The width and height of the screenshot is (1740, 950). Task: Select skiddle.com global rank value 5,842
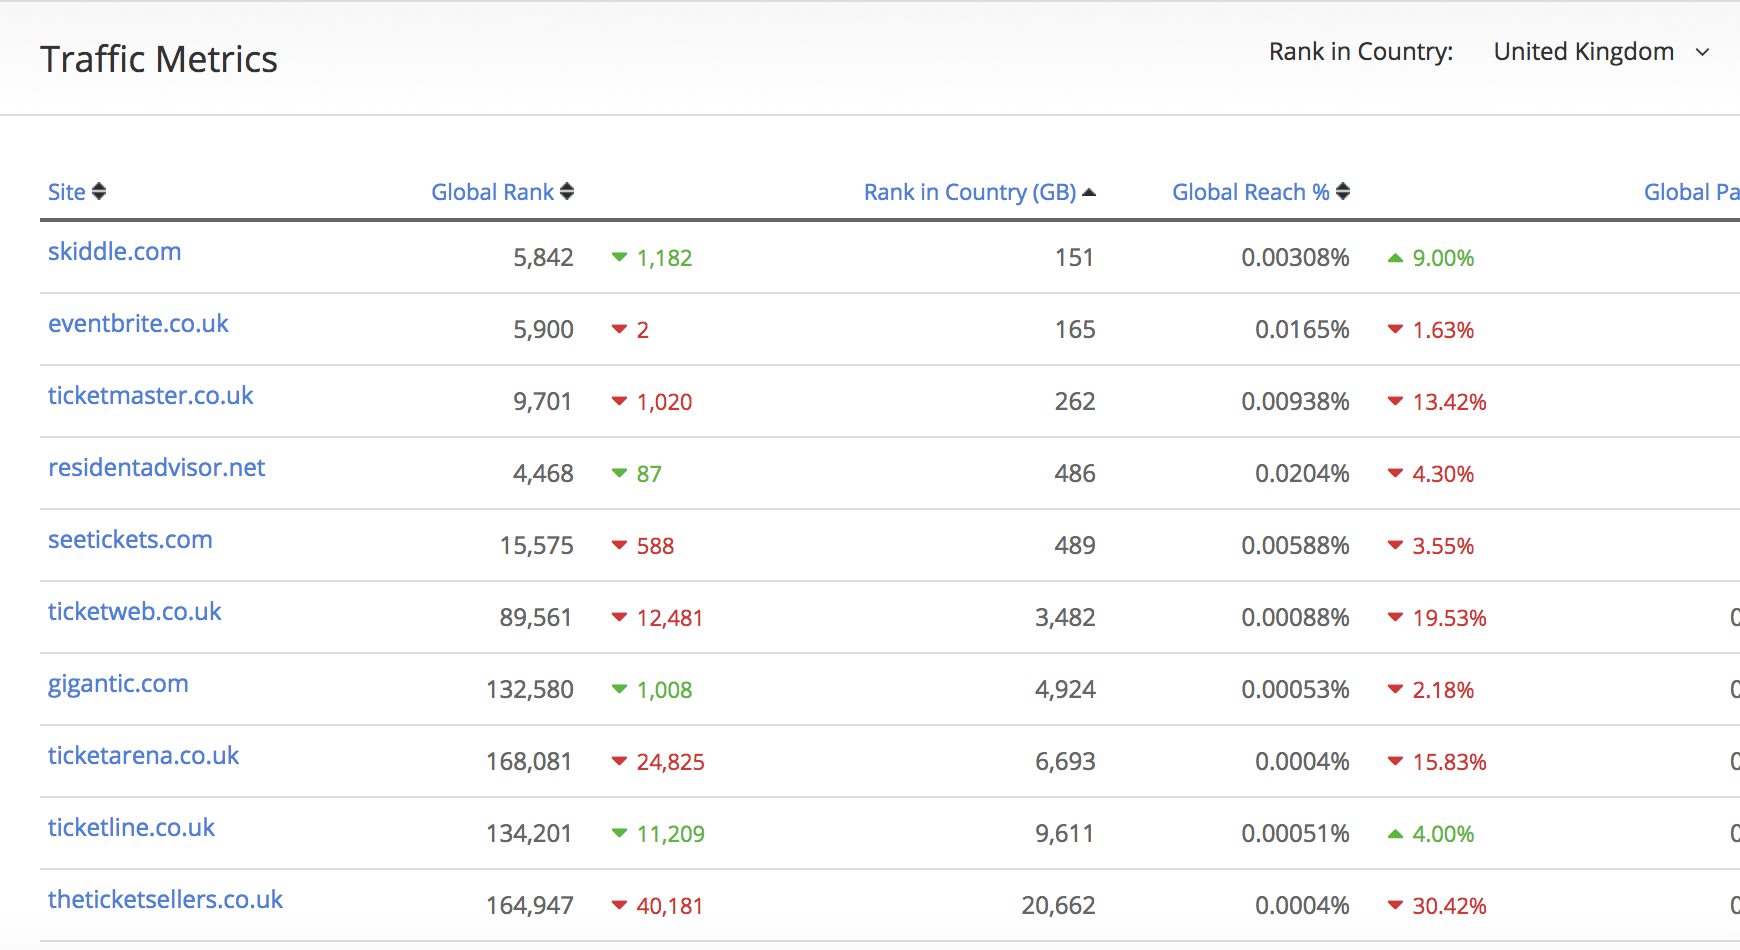pos(543,258)
